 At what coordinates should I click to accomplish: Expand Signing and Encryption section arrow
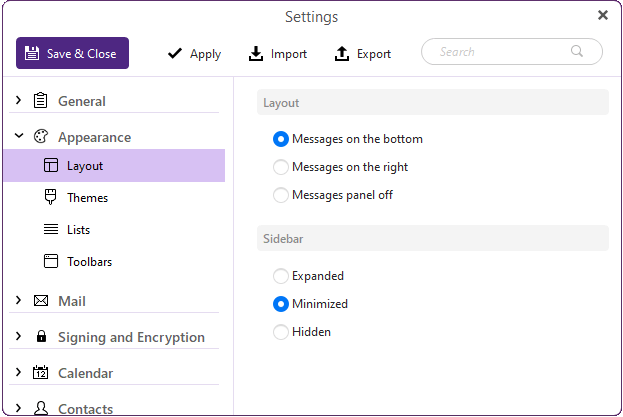coord(19,337)
